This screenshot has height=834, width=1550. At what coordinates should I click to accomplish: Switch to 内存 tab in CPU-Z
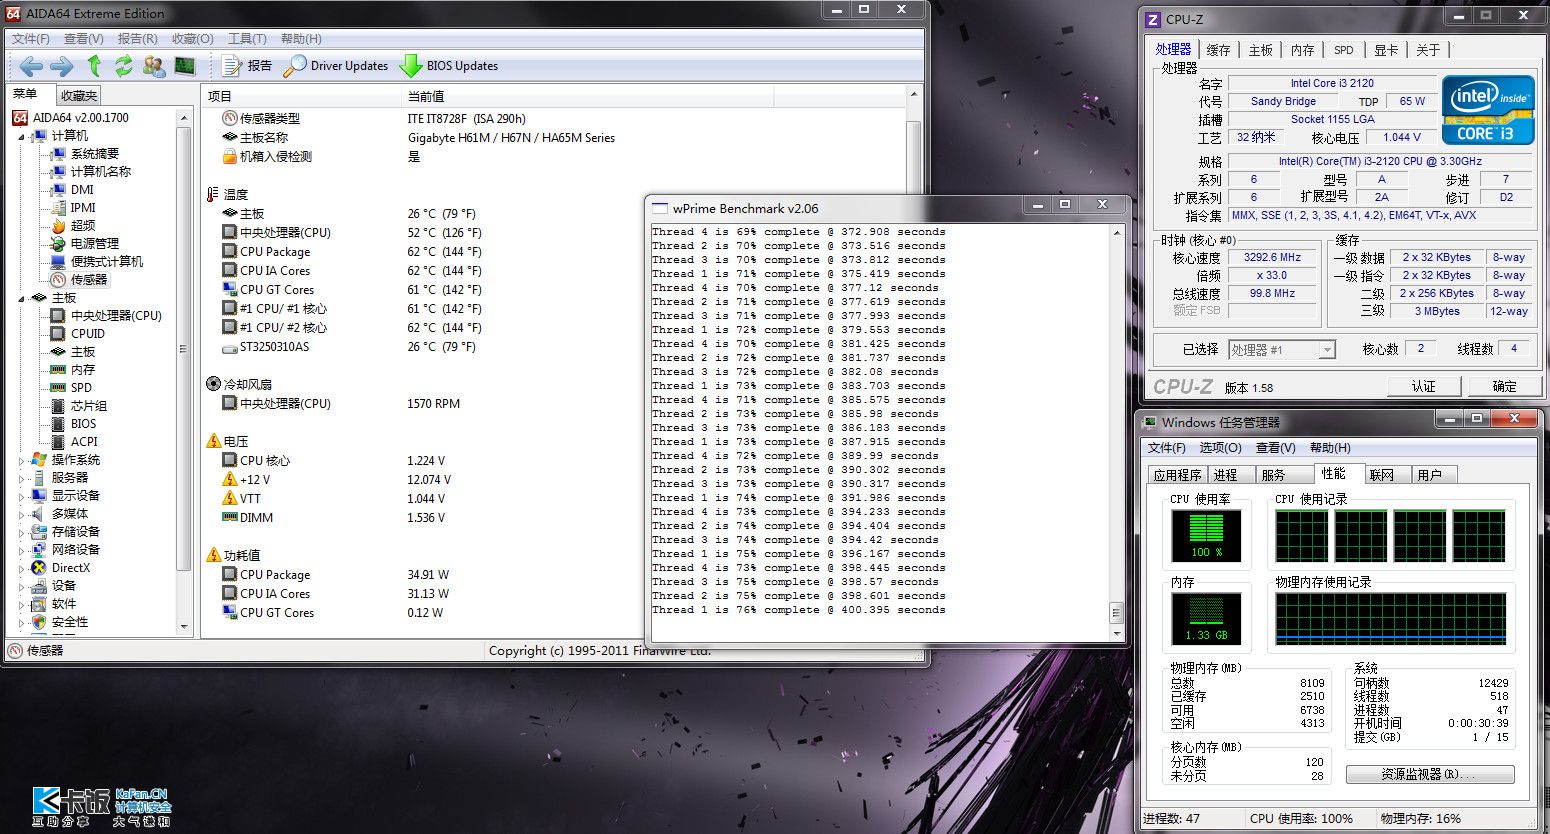(1302, 50)
